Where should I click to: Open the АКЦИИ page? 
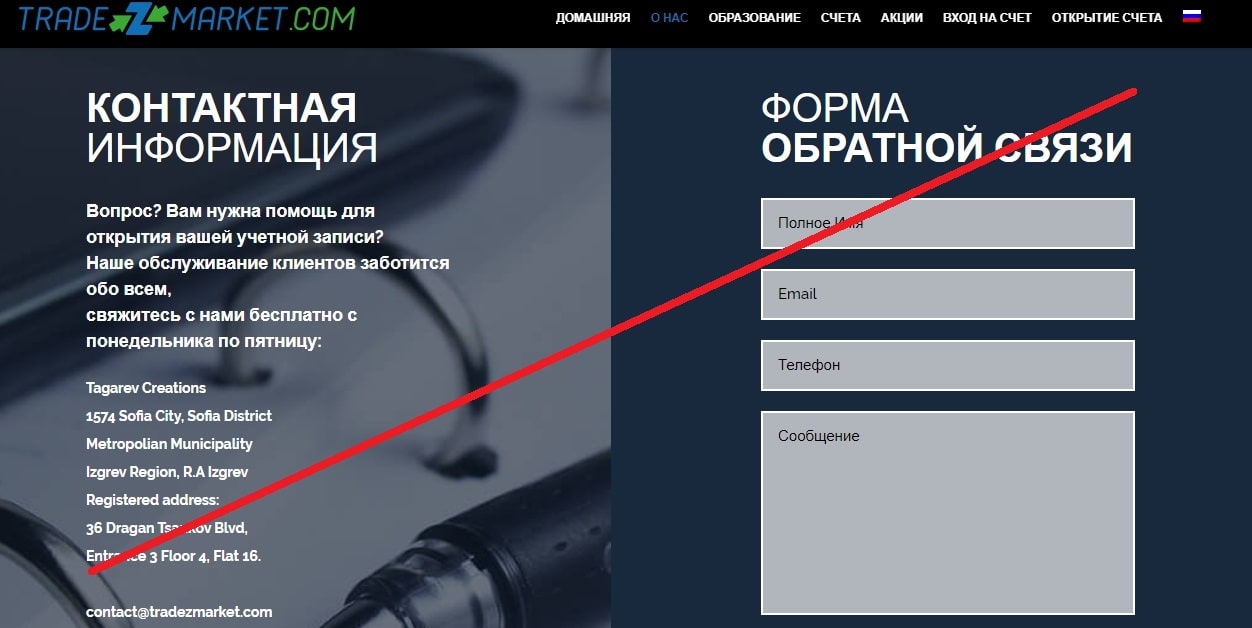coord(902,18)
